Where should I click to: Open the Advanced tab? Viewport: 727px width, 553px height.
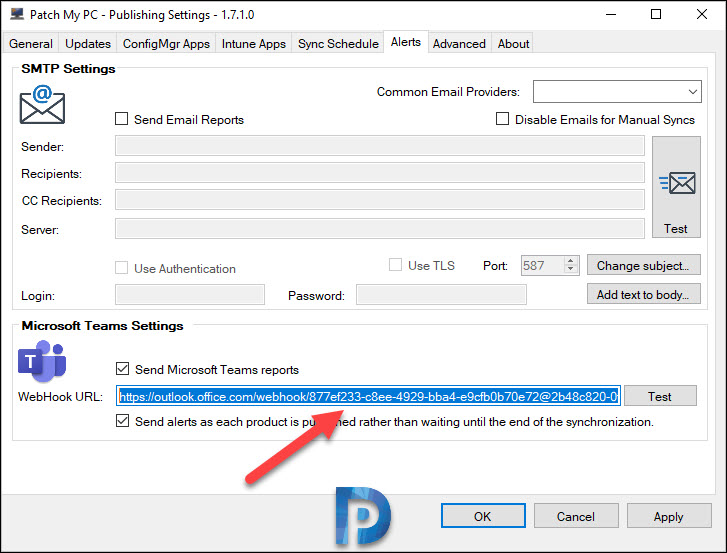(x=459, y=44)
